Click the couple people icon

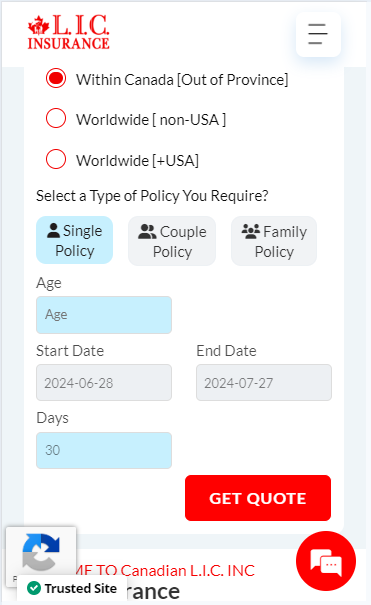point(147,232)
